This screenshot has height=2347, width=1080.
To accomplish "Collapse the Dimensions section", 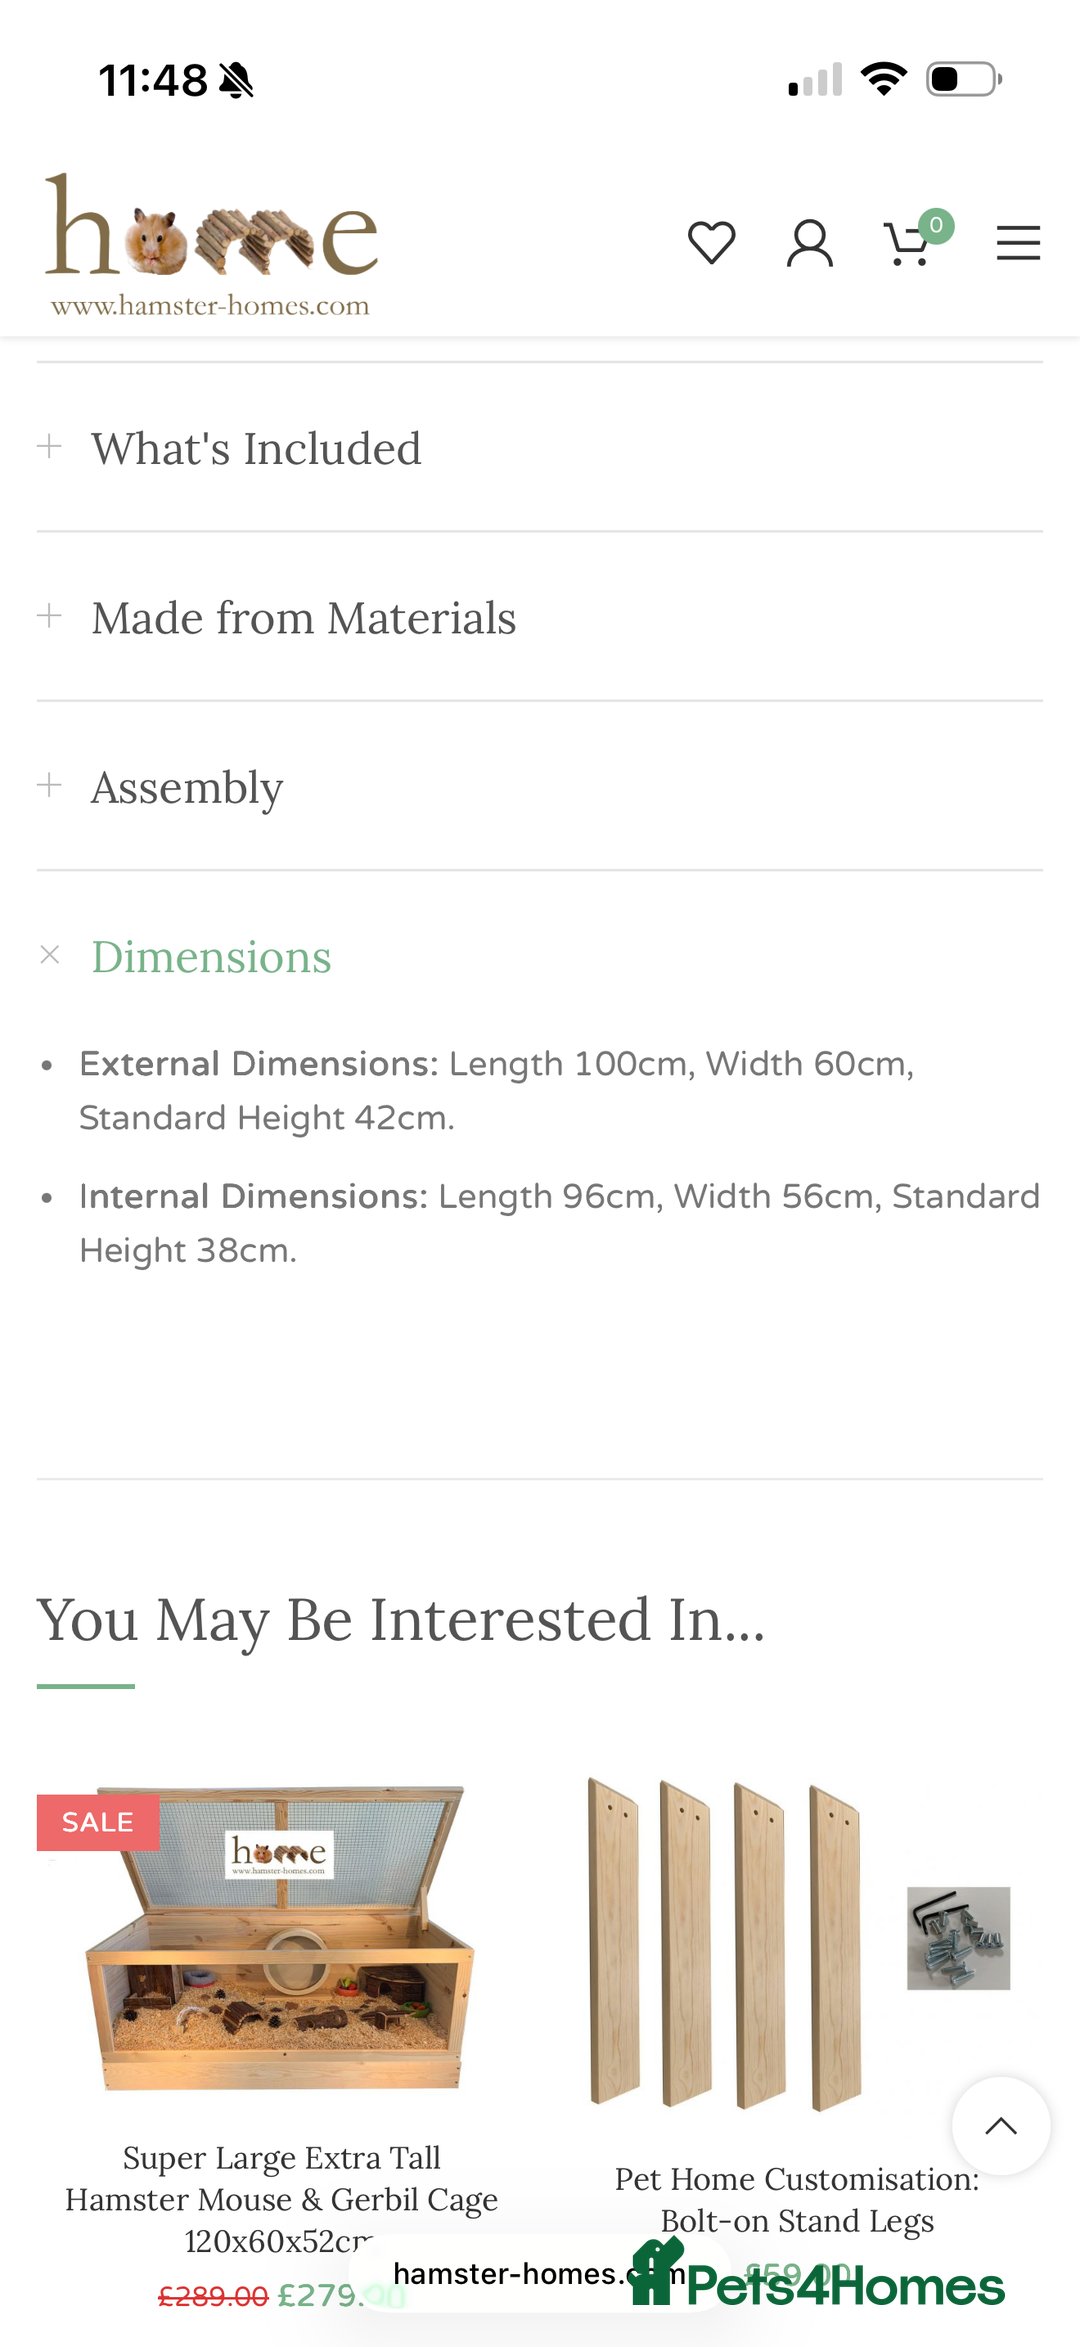I will 49,955.
